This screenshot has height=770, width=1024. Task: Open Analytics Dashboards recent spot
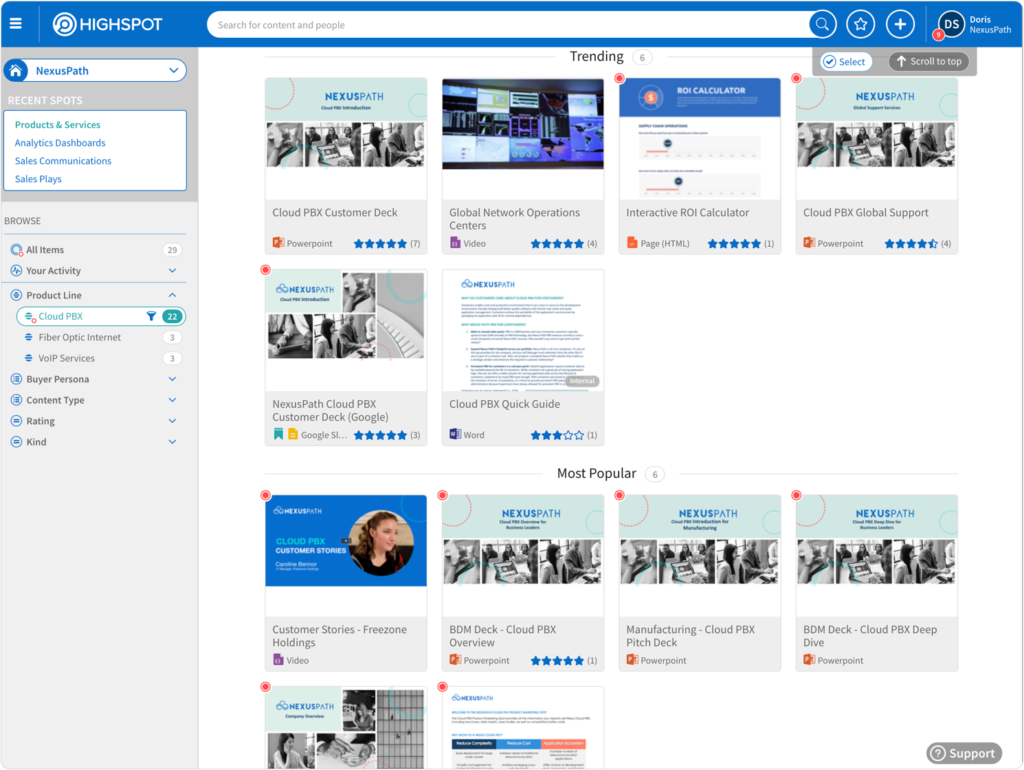point(60,142)
